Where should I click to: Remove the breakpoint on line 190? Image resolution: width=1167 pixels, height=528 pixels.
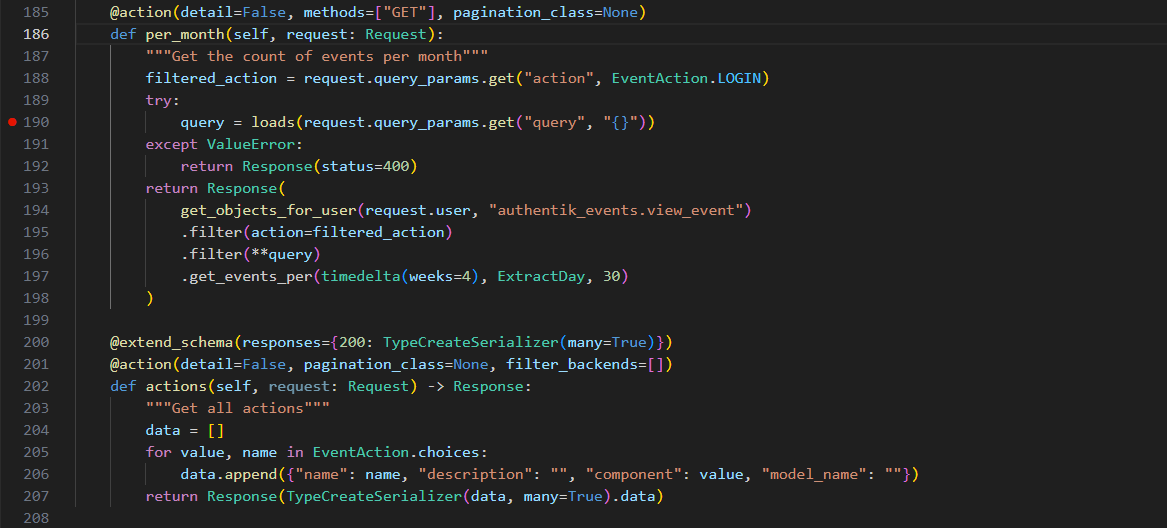pyautogui.click(x=12, y=122)
